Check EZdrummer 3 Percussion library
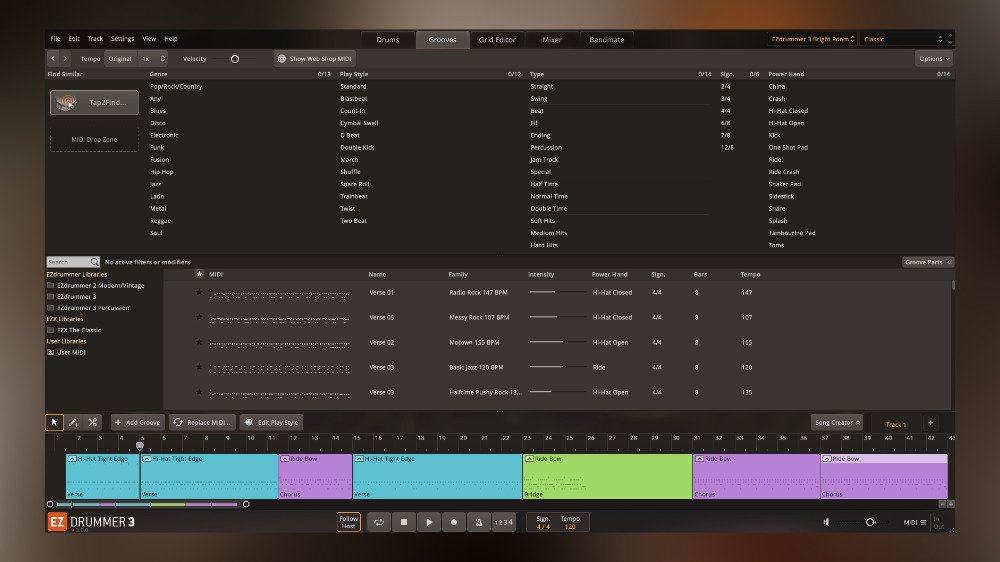The width and height of the screenshot is (1000, 562). tap(50, 308)
